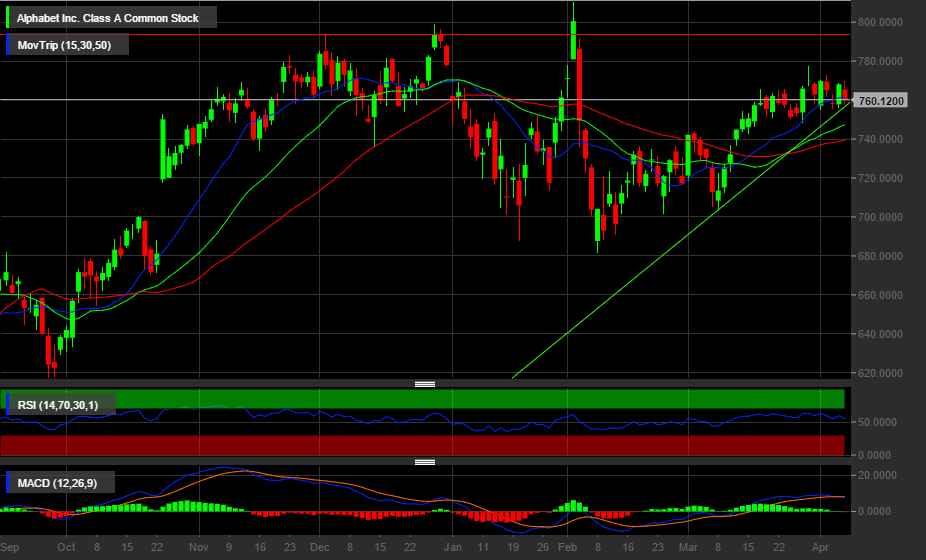
Task: Click the 660.0000 price axis label
Action: pos(880,295)
